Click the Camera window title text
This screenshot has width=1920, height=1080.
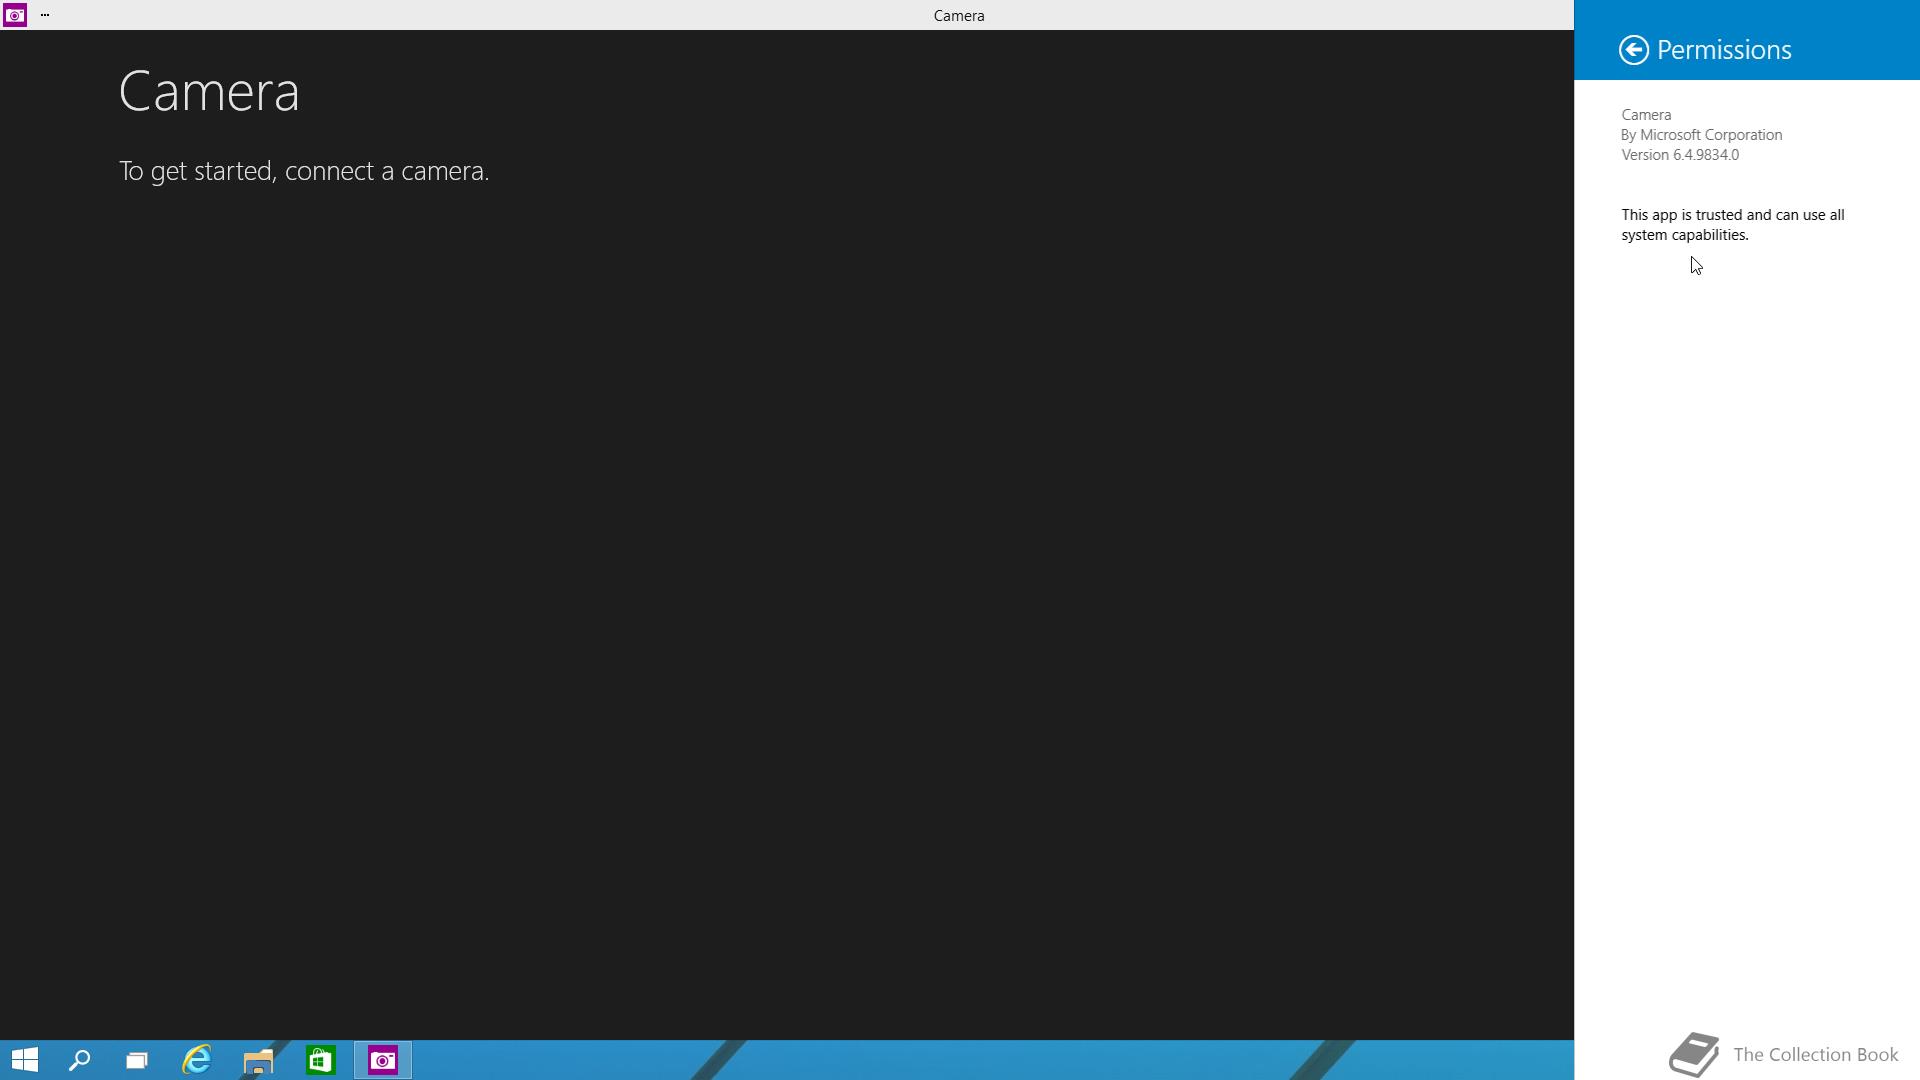[959, 16]
